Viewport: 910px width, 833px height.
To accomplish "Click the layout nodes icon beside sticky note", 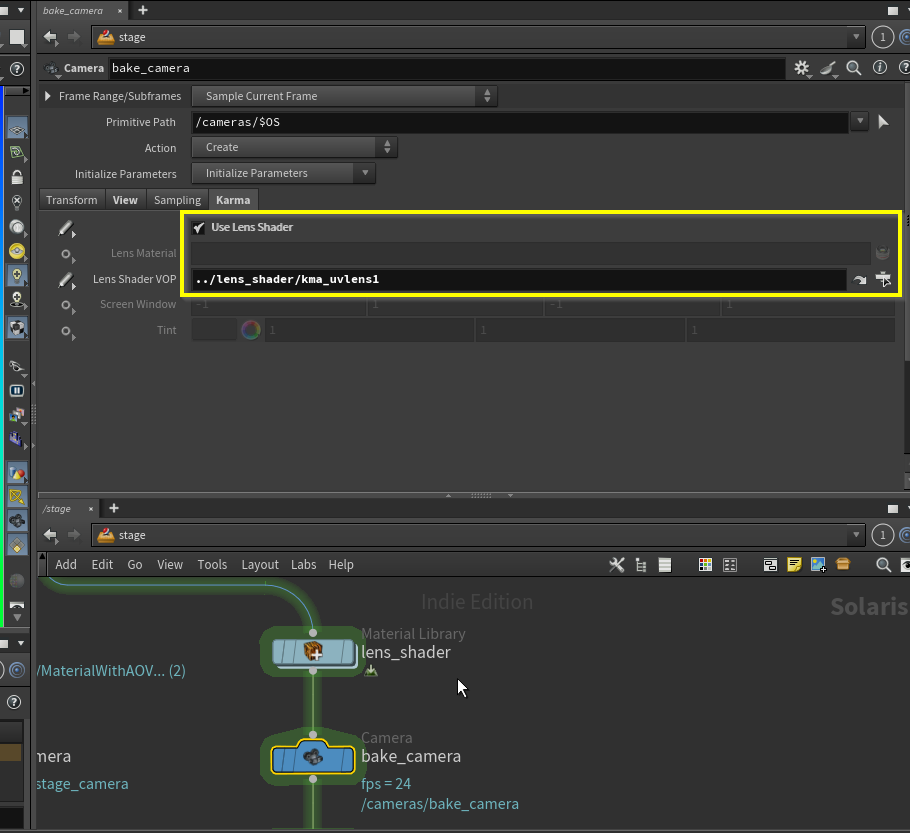I will pos(770,565).
